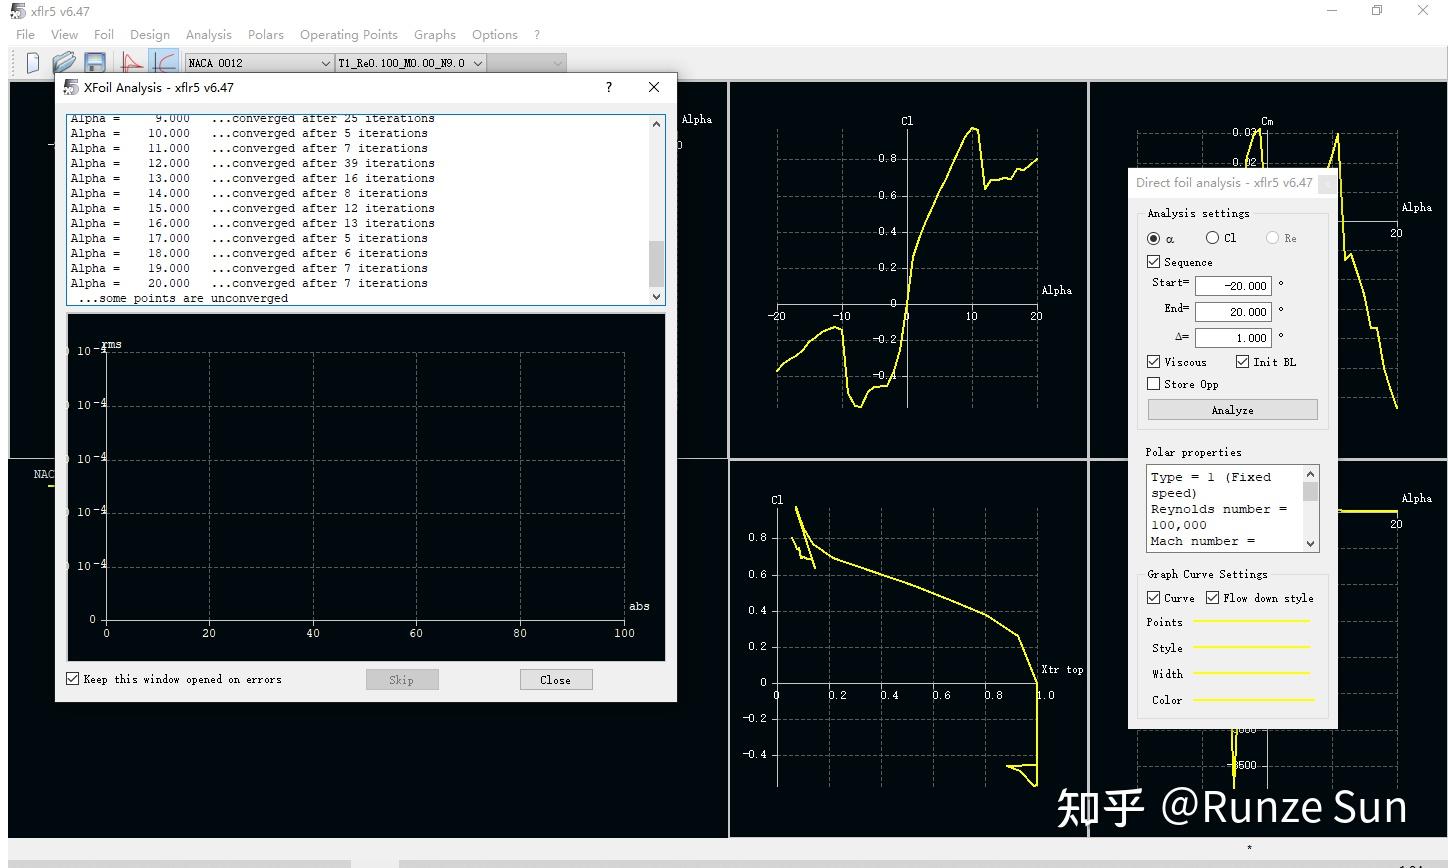The image size is (1448, 868).
Task: Enable Store Opp
Action: (x=1153, y=383)
